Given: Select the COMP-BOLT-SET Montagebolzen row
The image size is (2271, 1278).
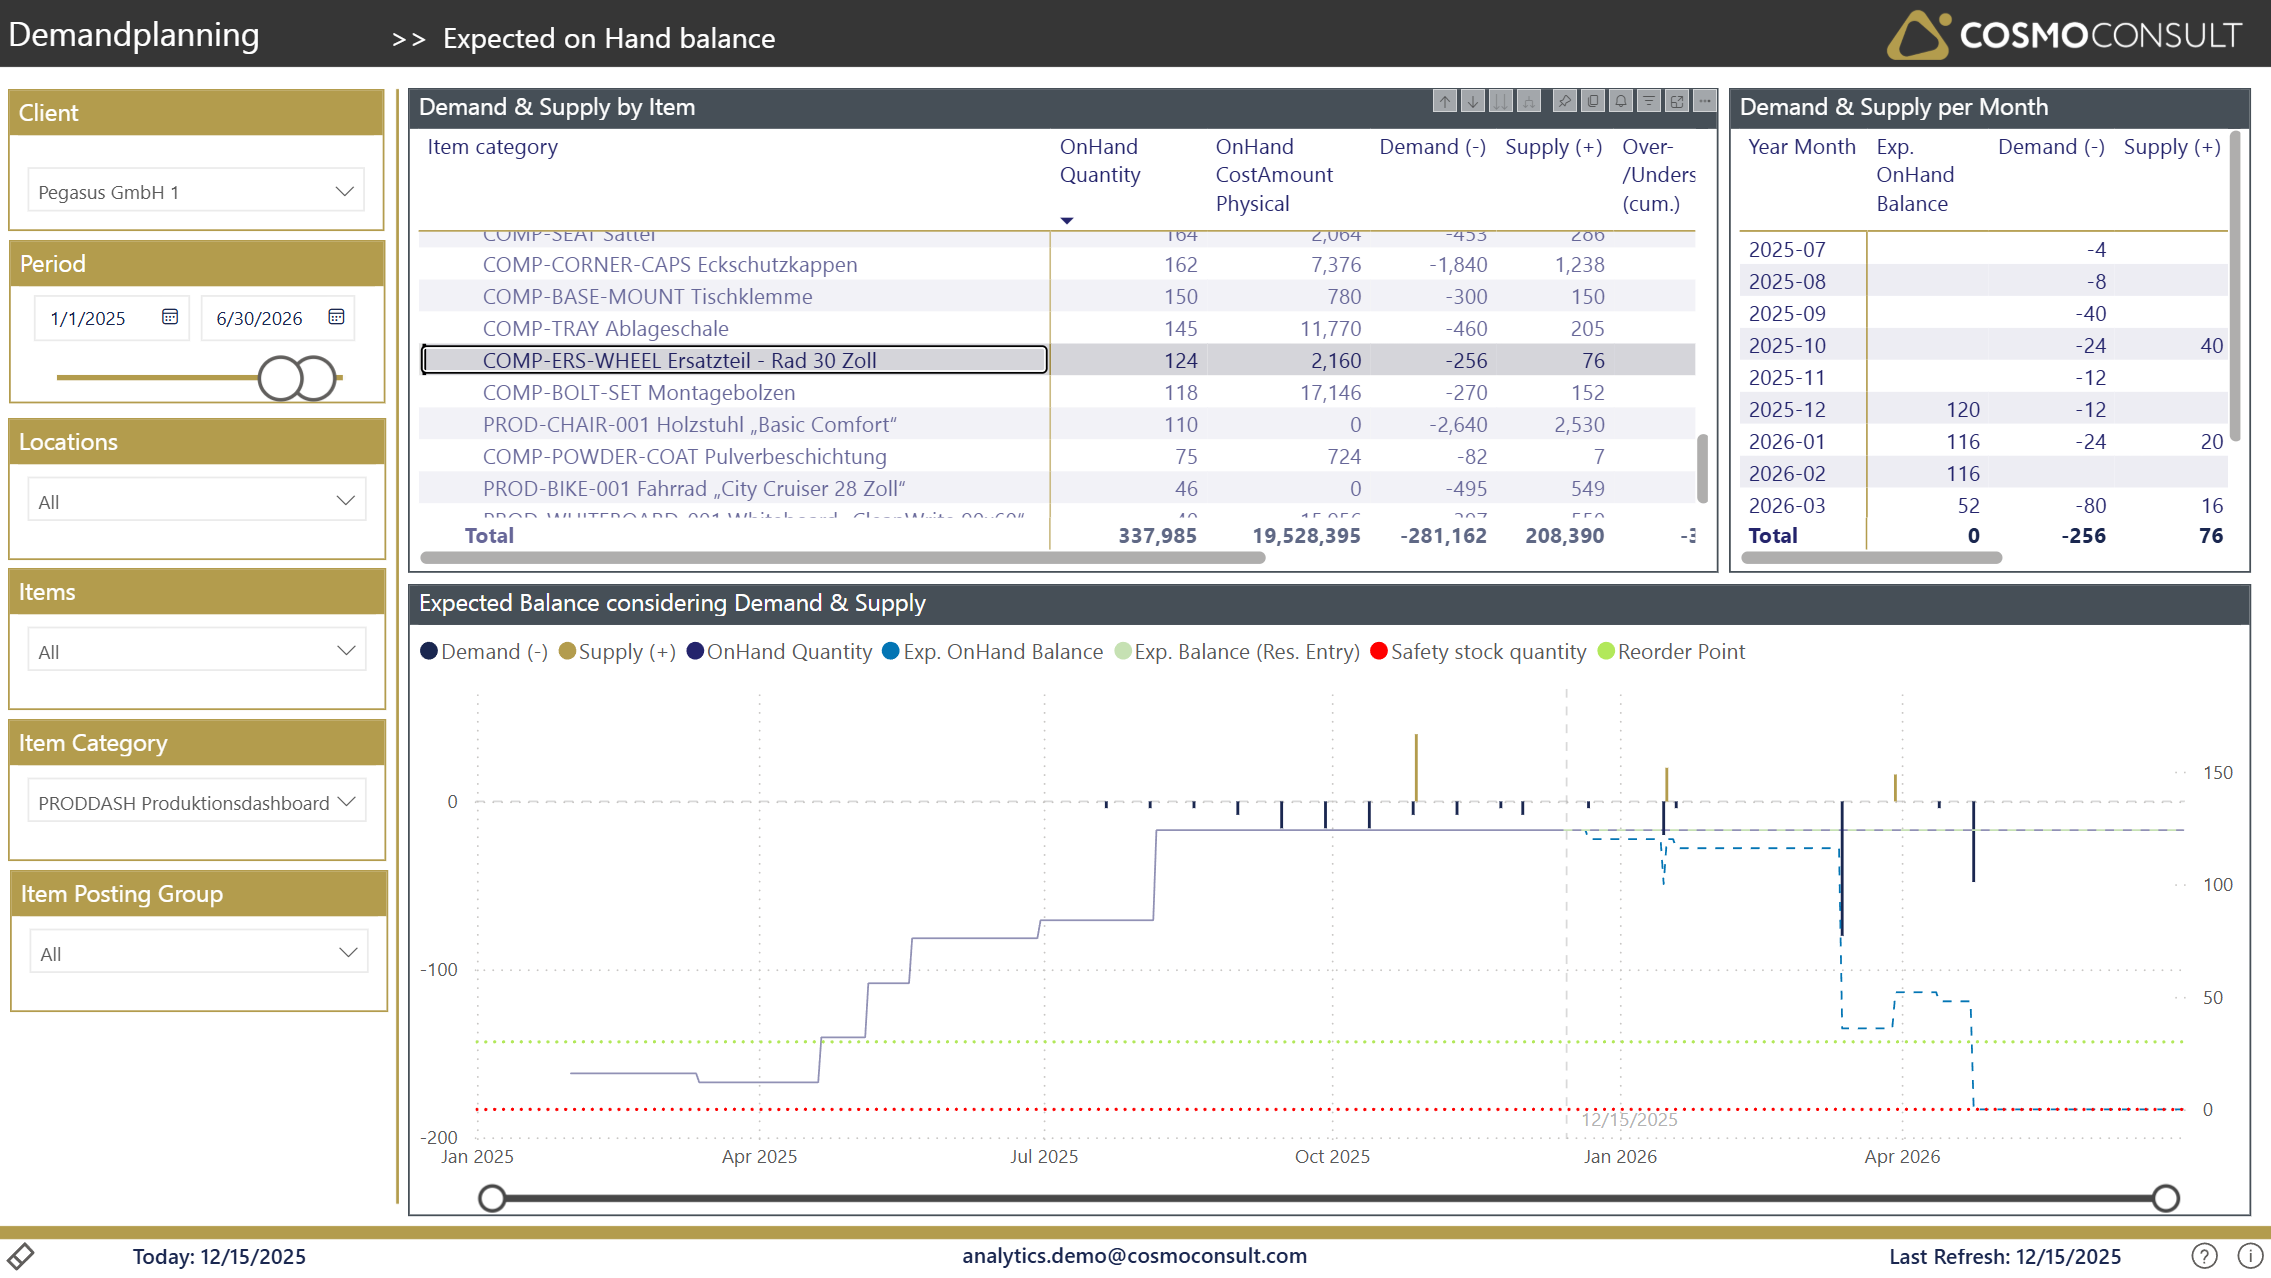Looking at the screenshot, I should click(638, 392).
